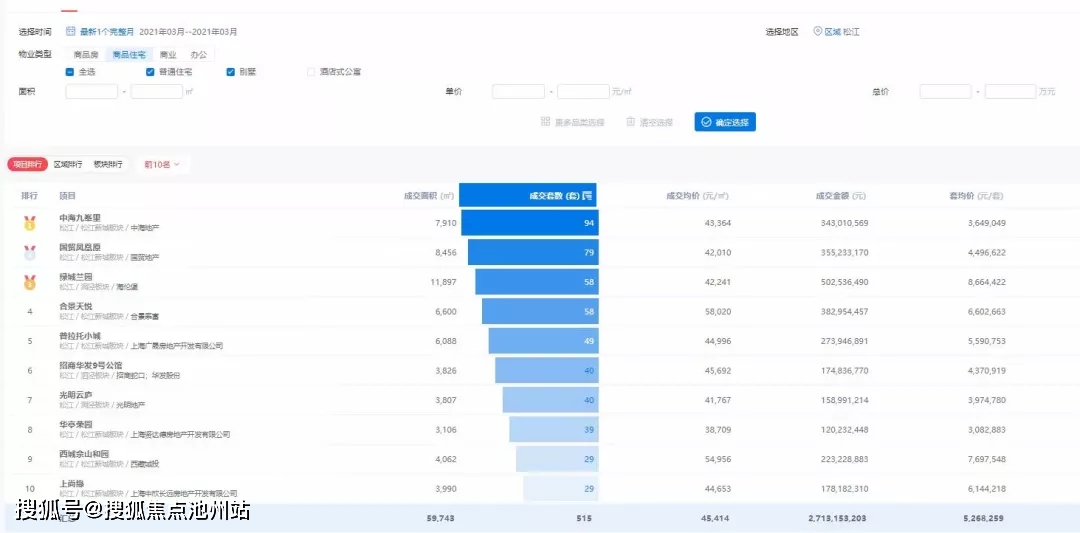
Task: Click the minimum 面积 input field
Action: tap(92, 92)
